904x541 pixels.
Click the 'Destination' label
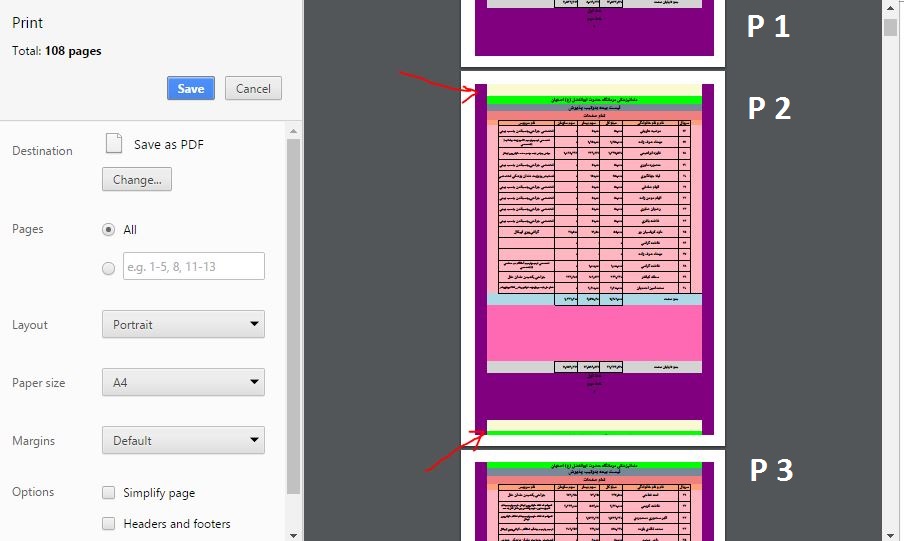coord(42,151)
